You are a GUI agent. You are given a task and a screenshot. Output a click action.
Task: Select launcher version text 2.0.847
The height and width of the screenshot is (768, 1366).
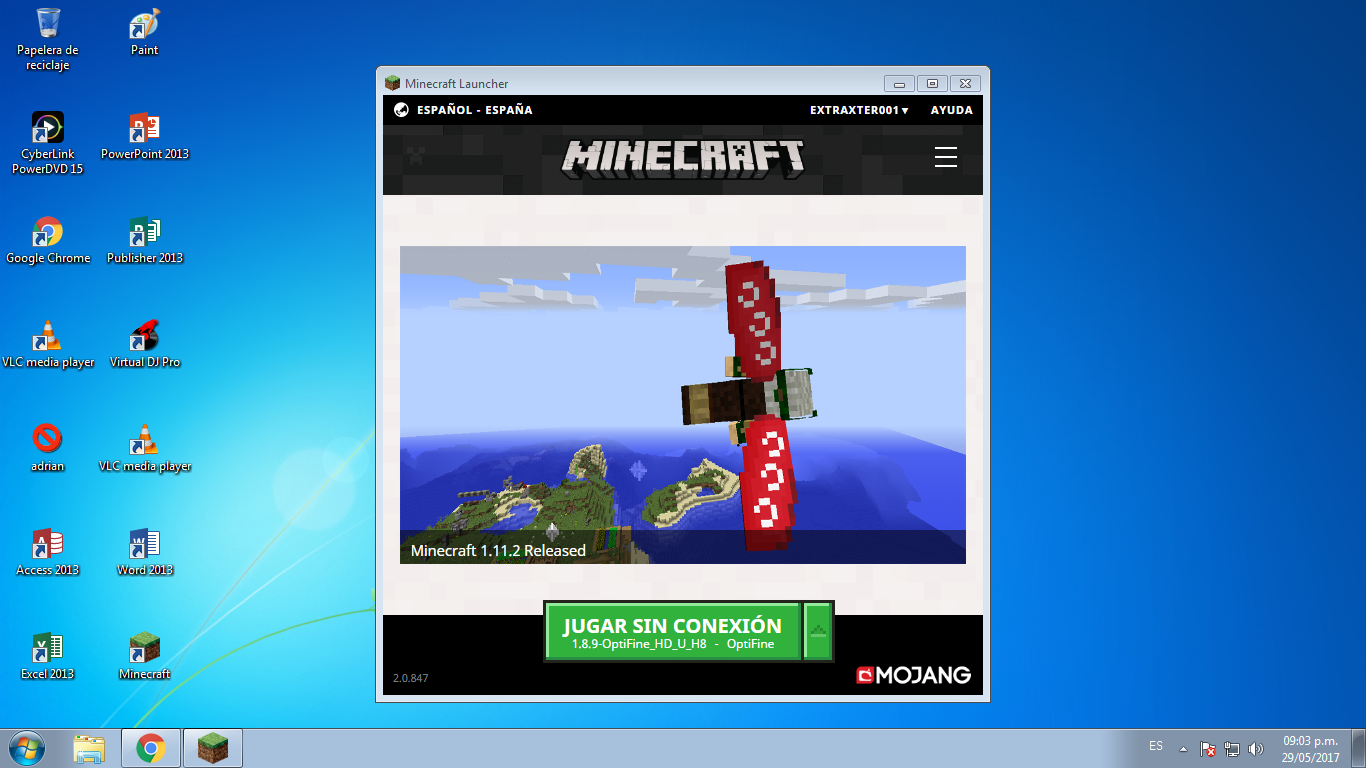coord(411,678)
